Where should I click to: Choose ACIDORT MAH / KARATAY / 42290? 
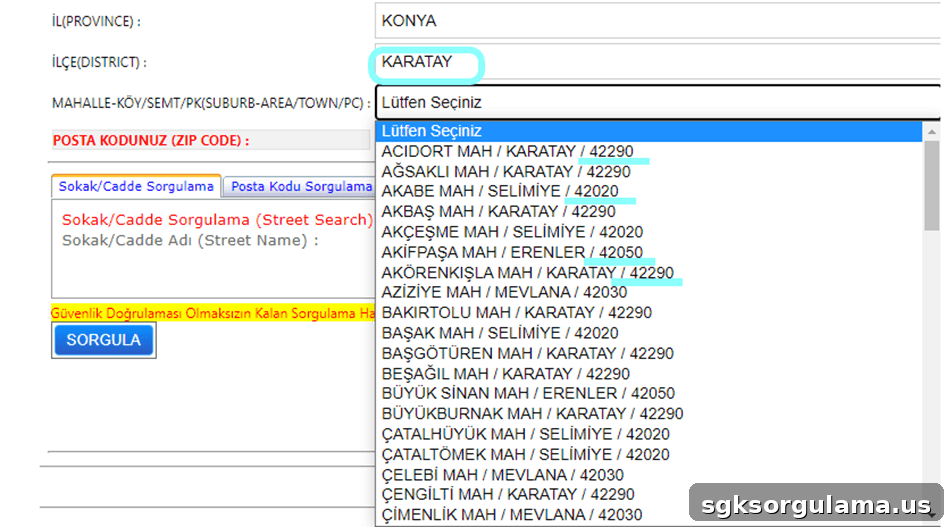pos(649,151)
